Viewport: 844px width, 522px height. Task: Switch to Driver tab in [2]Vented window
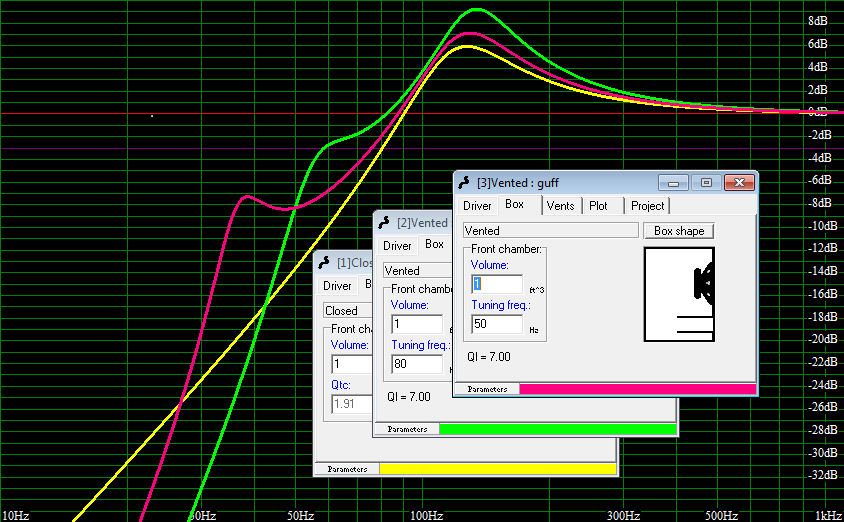click(x=397, y=246)
